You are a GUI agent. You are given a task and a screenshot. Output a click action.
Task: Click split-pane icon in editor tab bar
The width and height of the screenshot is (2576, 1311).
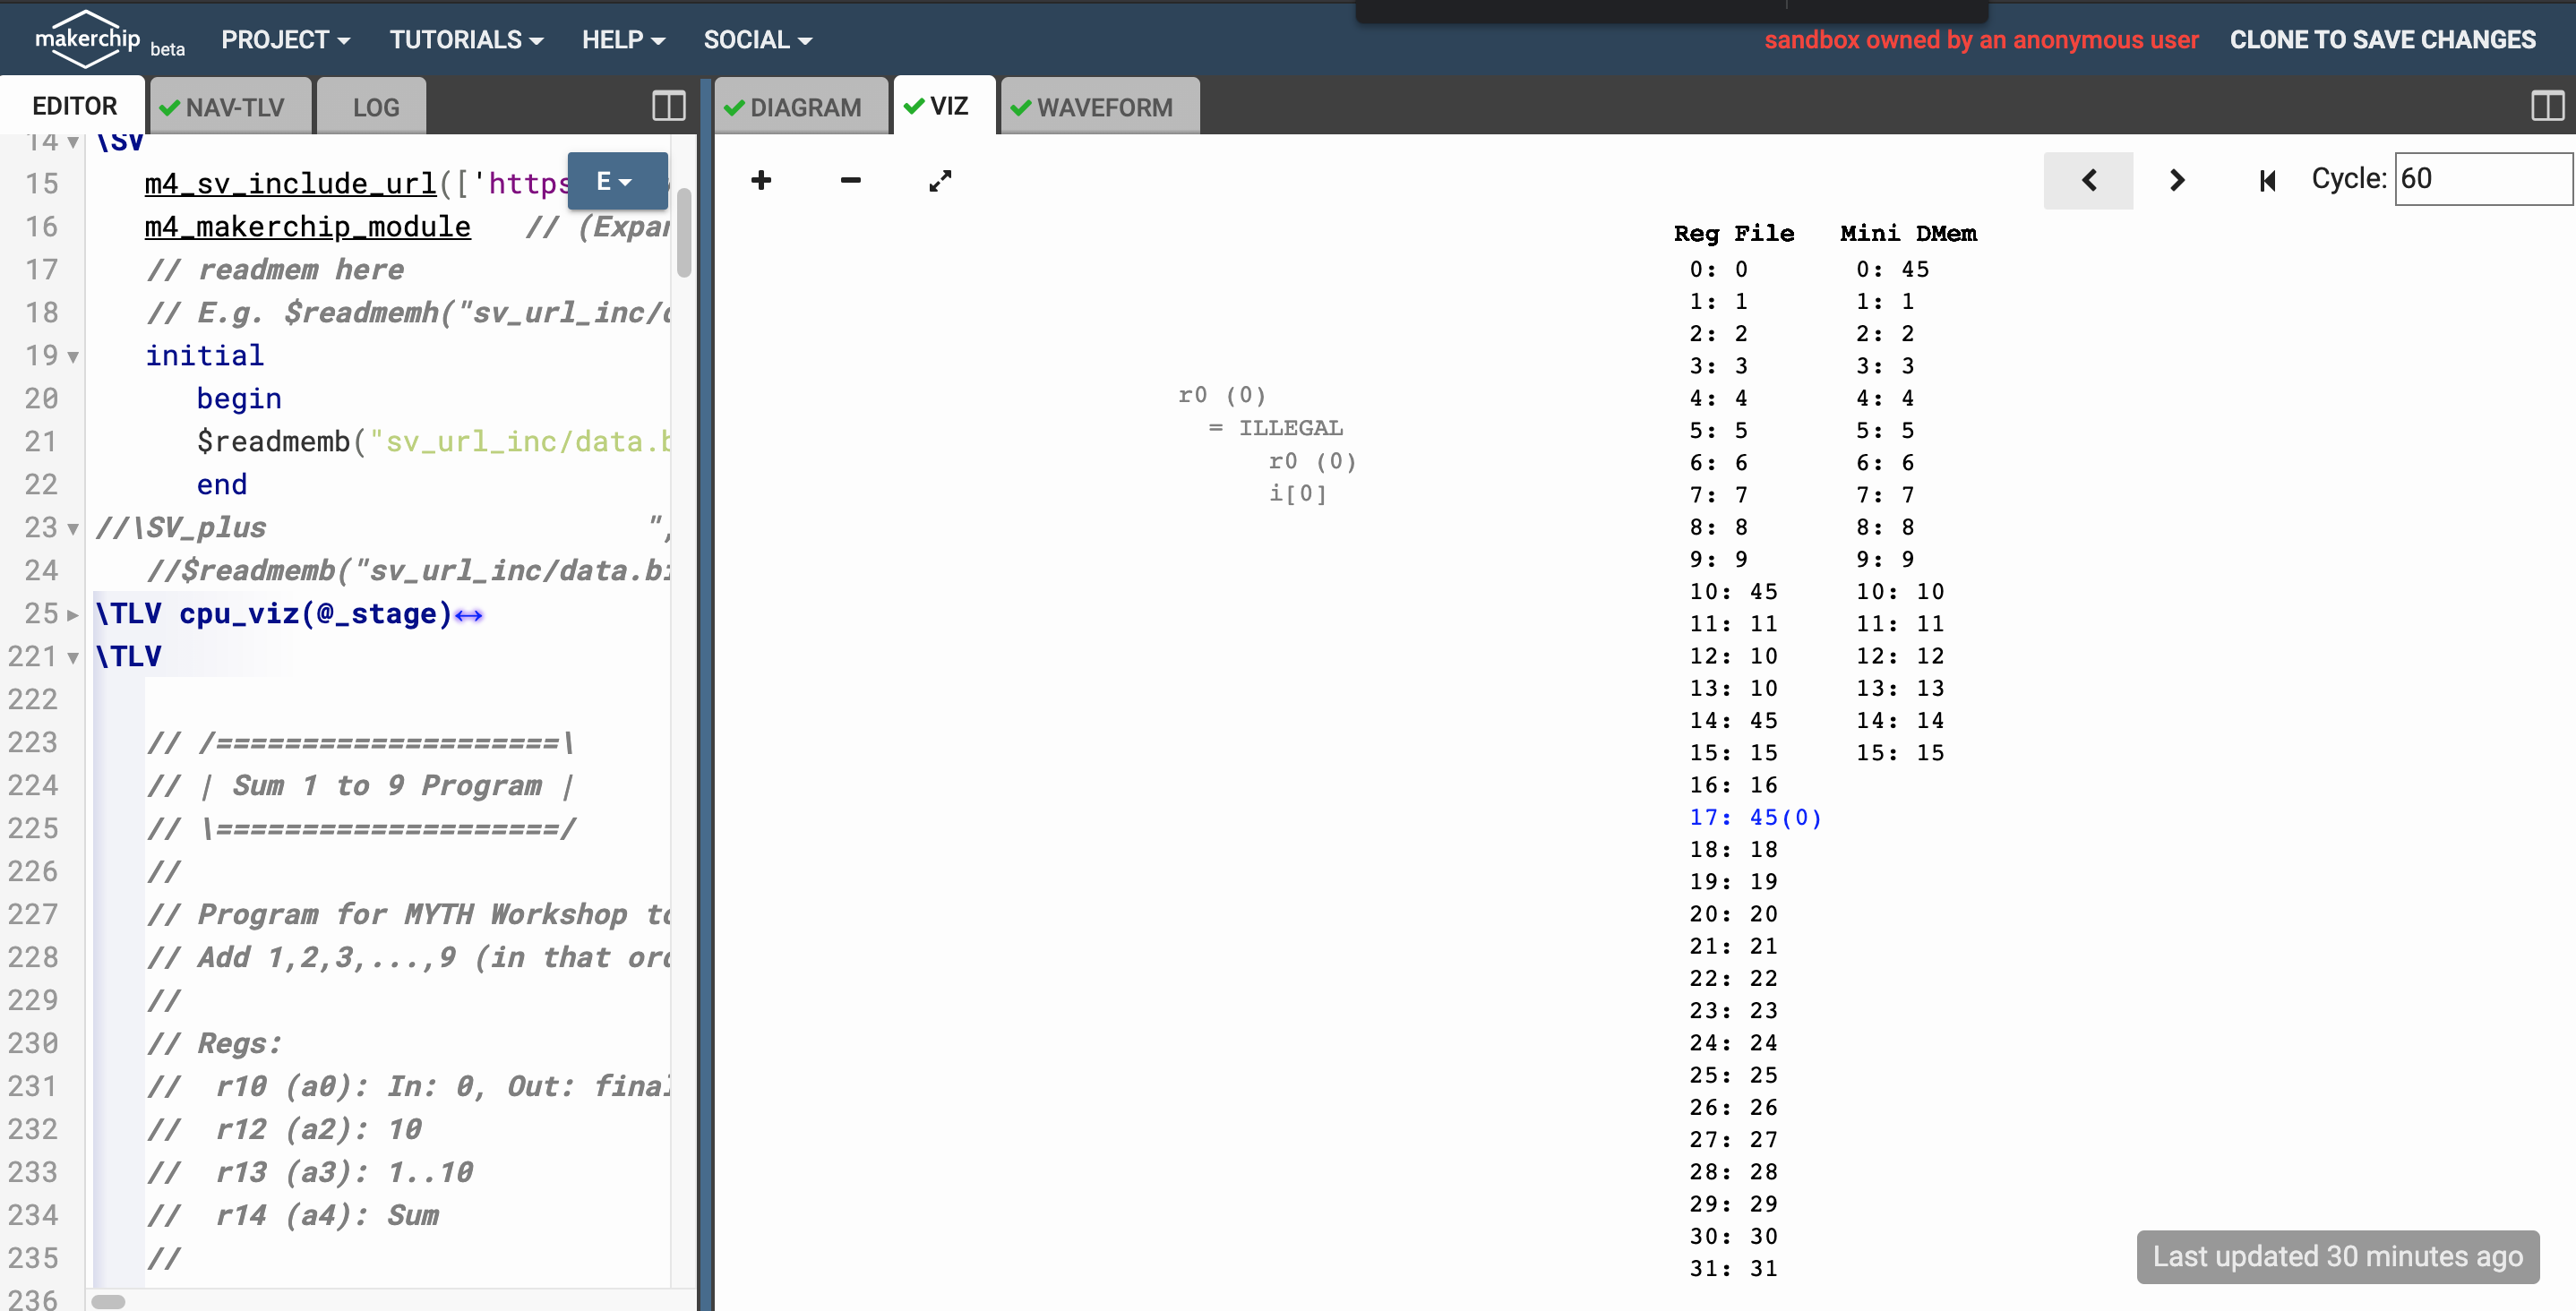click(x=668, y=106)
